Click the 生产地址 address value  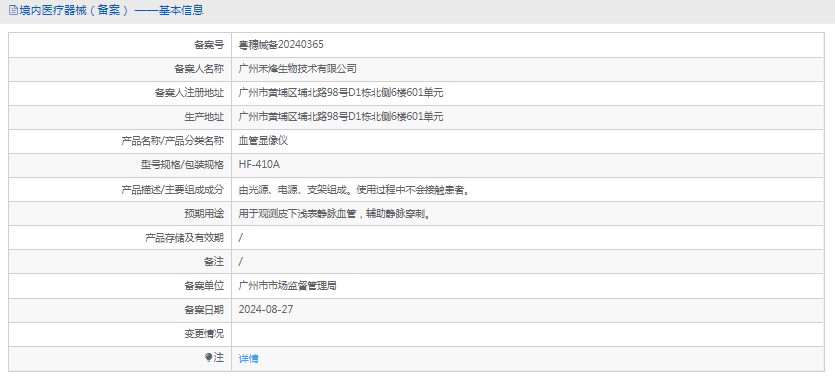click(x=341, y=117)
